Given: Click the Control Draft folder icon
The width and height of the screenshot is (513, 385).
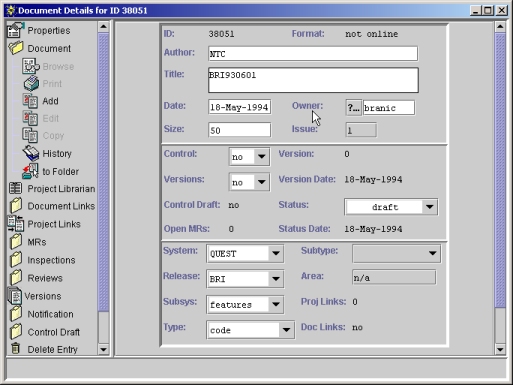Looking at the screenshot, I should [16, 332].
